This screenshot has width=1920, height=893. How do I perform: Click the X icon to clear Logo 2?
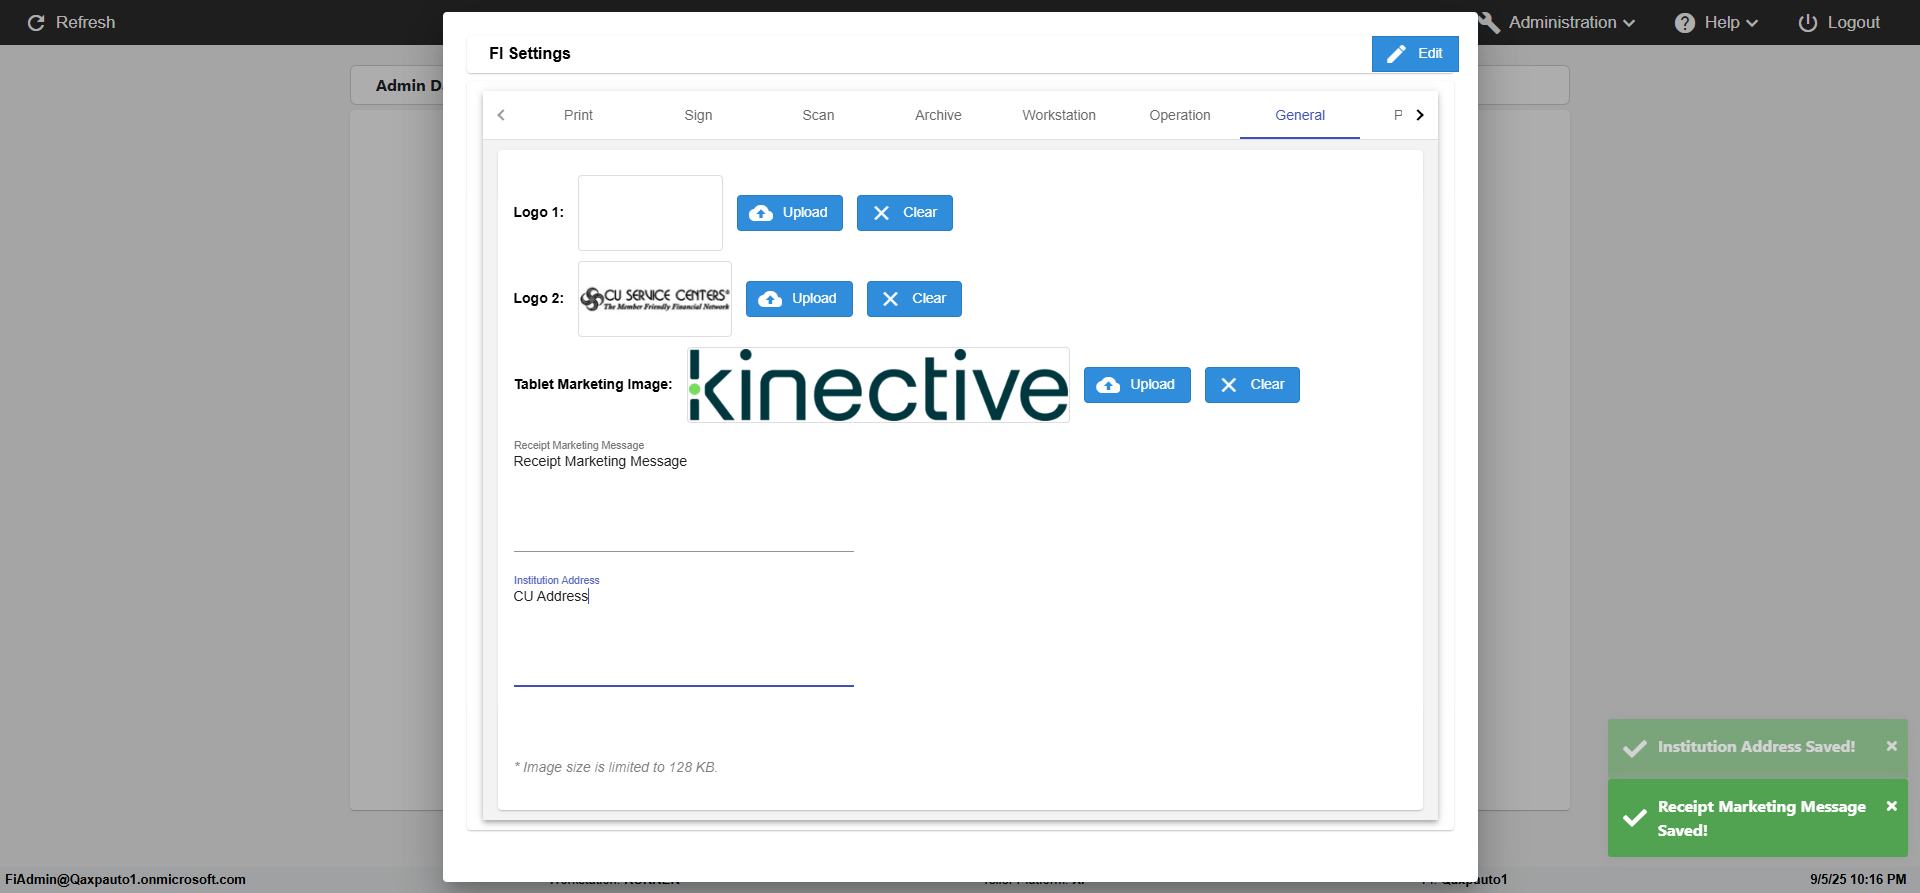pyautogui.click(x=890, y=299)
